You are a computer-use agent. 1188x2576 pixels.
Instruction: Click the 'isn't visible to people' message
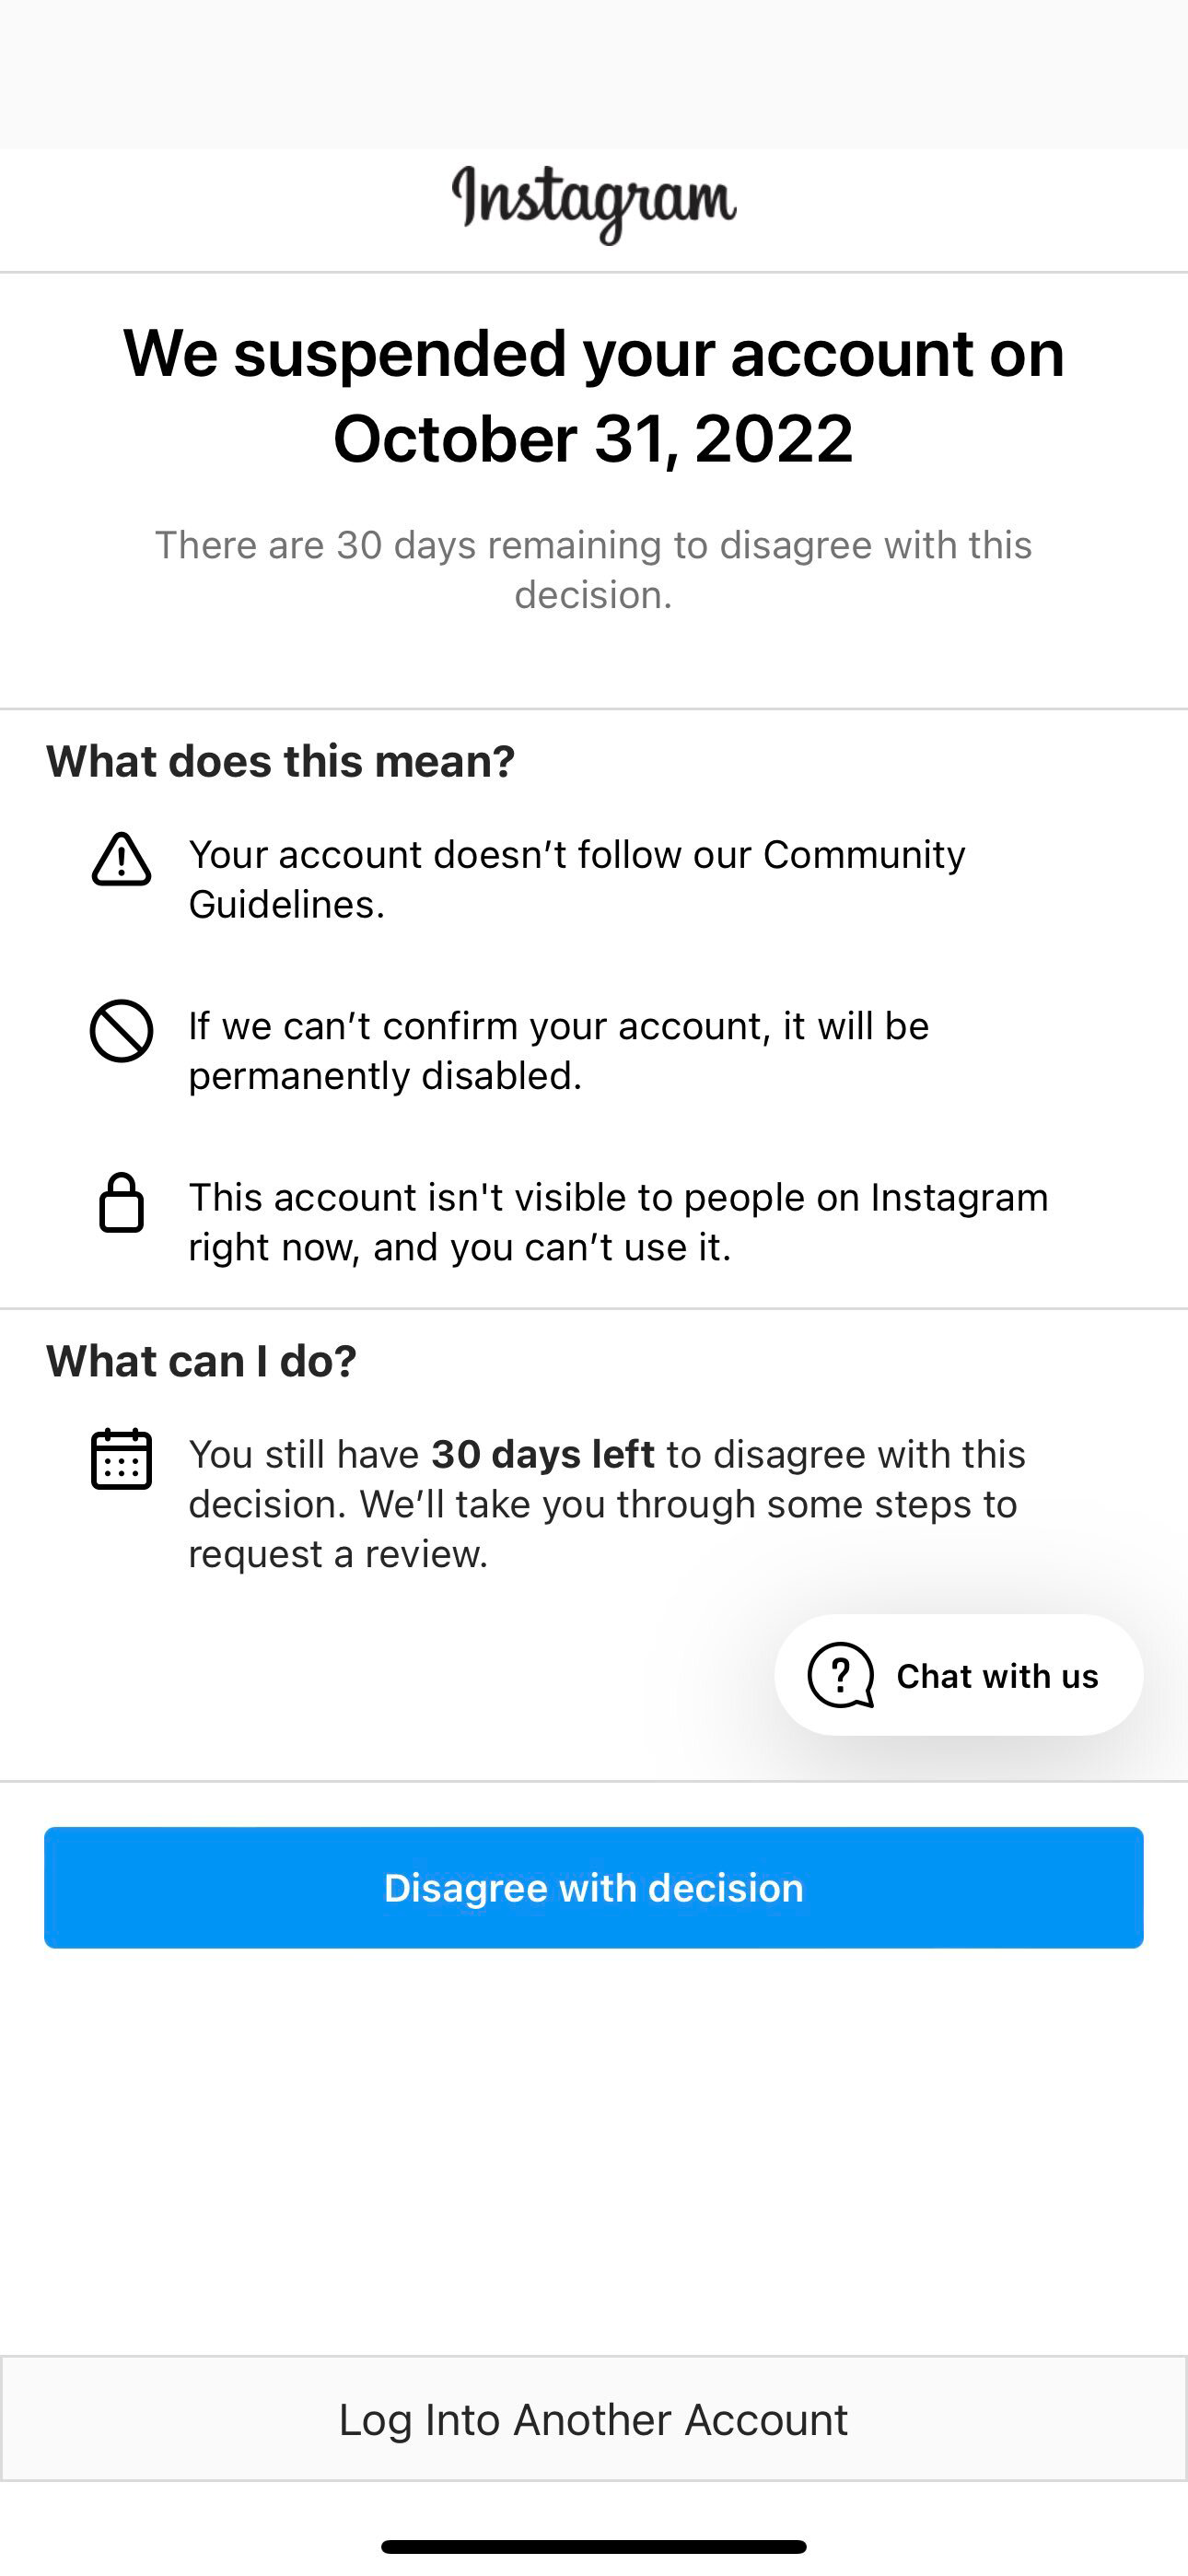[x=618, y=1221]
